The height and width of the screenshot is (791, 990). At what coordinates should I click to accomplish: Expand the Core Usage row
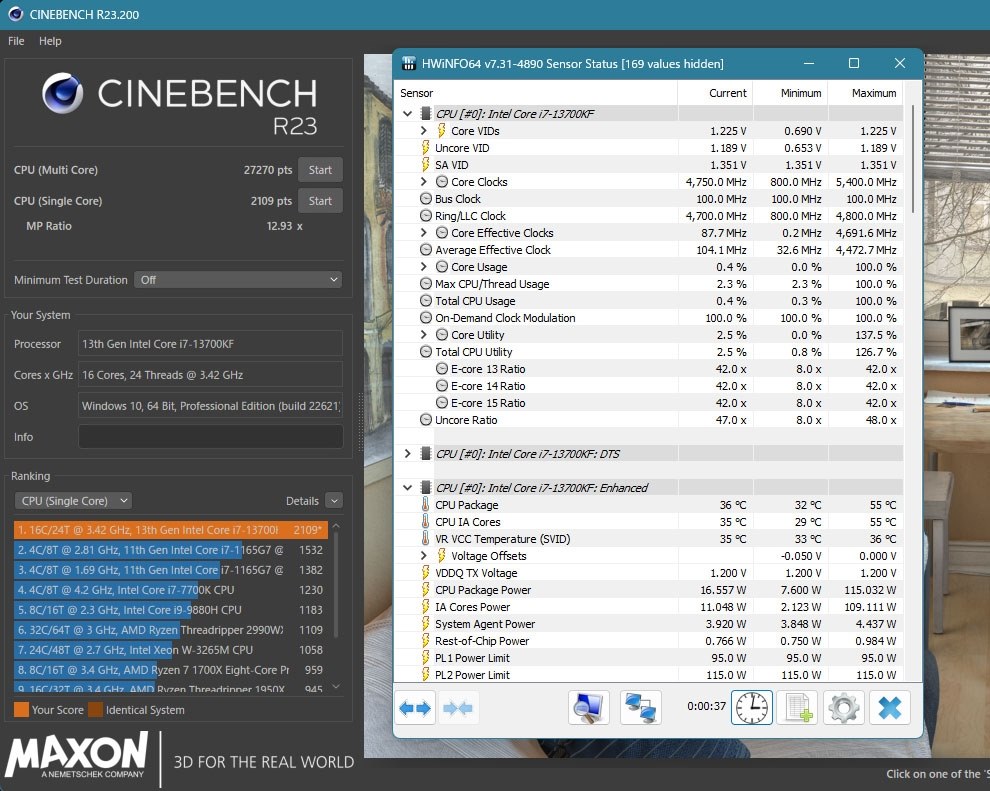tap(424, 267)
